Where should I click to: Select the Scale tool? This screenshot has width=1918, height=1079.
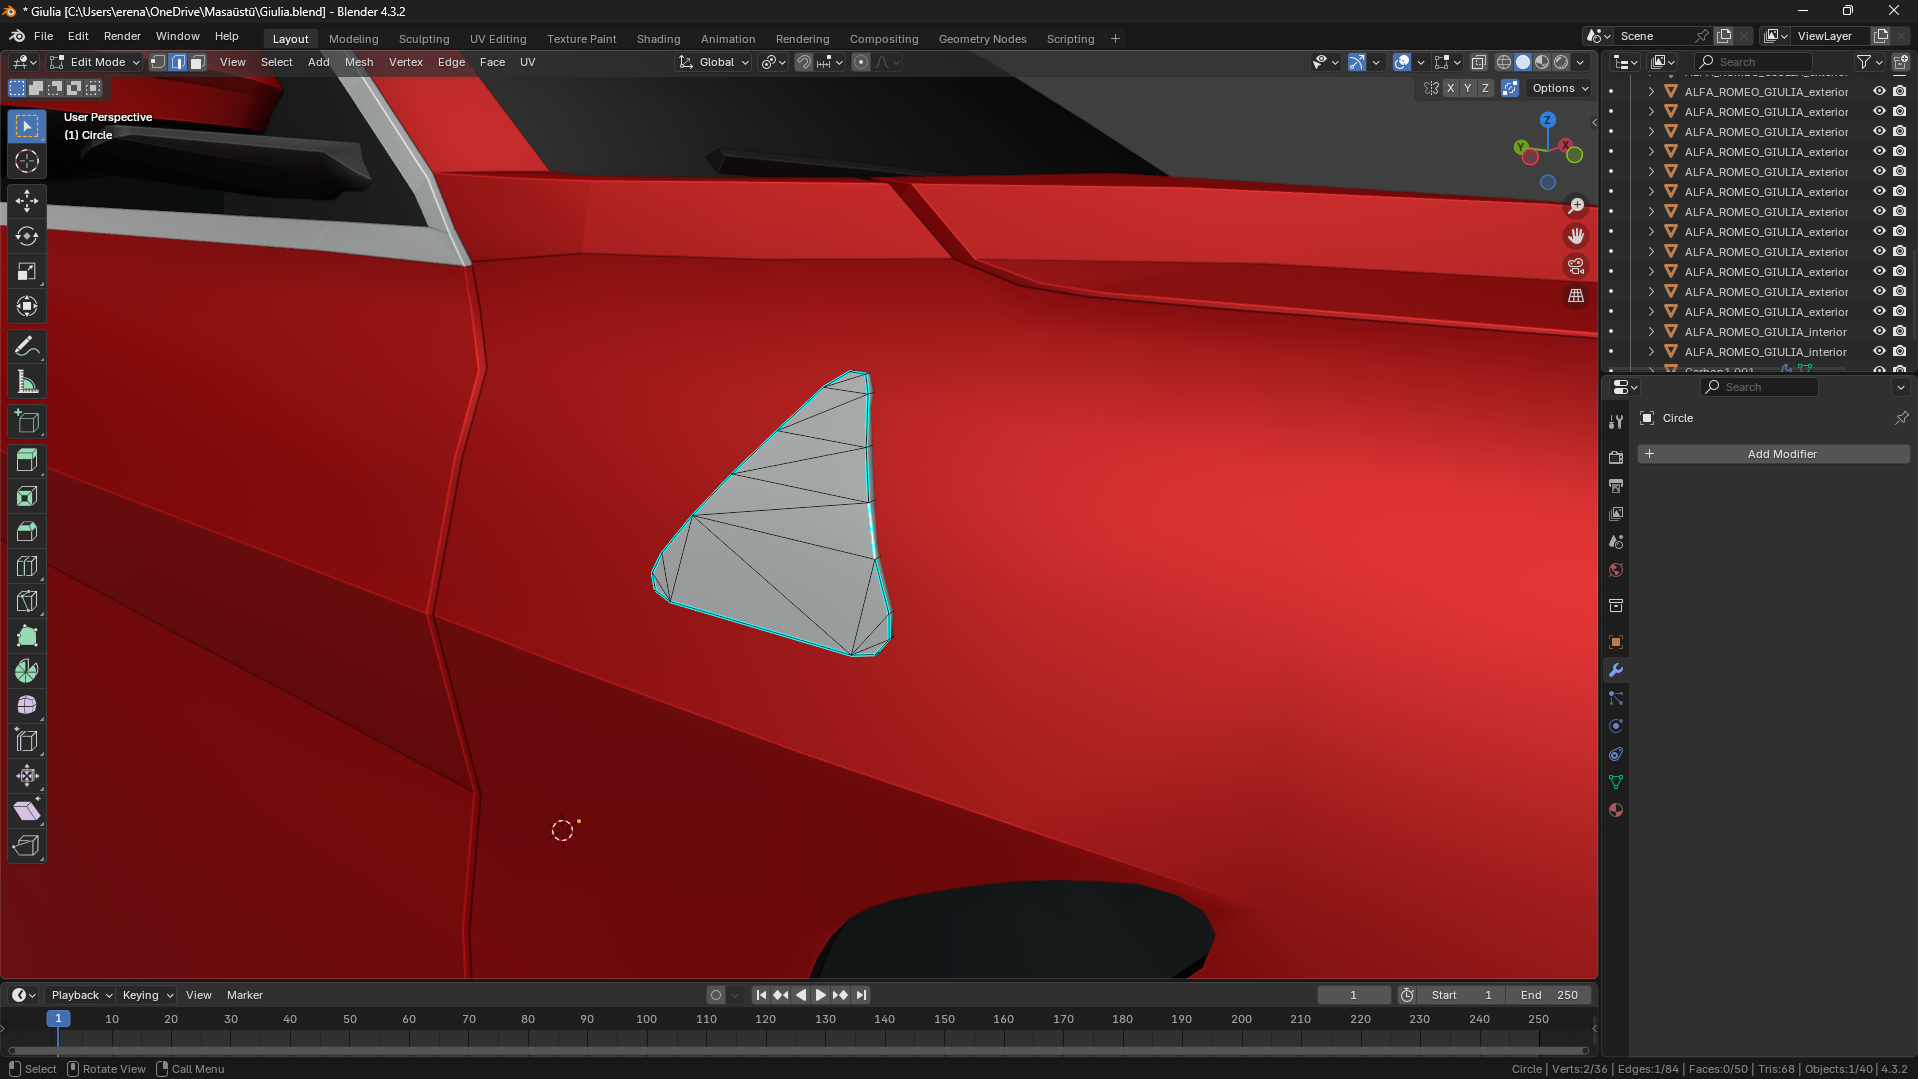pos(27,271)
